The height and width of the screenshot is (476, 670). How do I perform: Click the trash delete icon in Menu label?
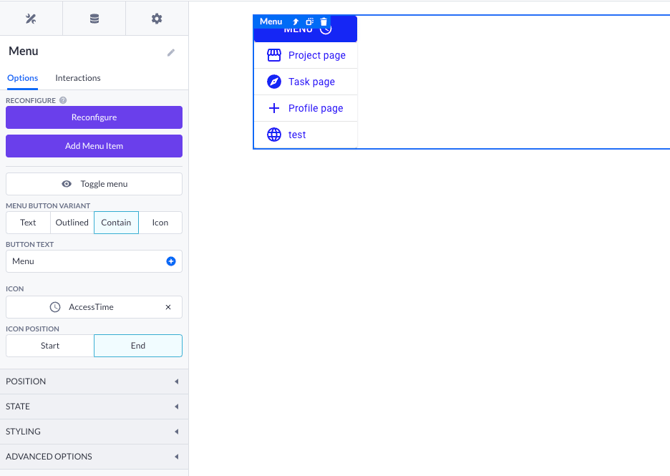point(323,22)
